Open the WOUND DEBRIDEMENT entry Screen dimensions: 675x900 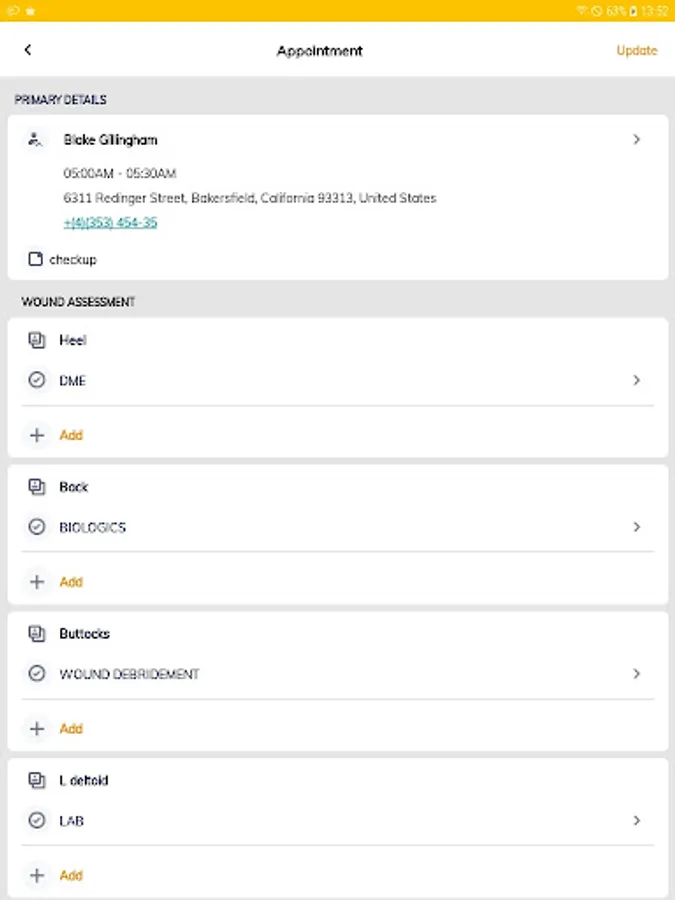[x=130, y=674]
